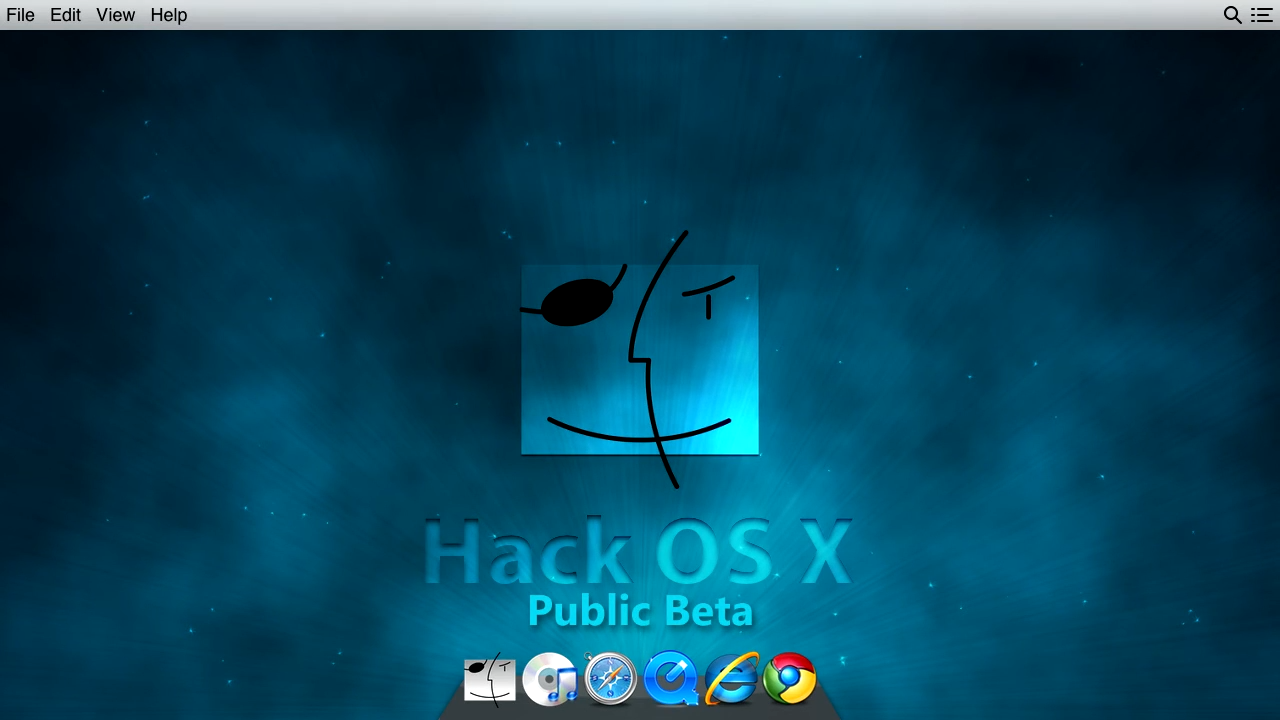Click the Public Beta label

coord(640,610)
